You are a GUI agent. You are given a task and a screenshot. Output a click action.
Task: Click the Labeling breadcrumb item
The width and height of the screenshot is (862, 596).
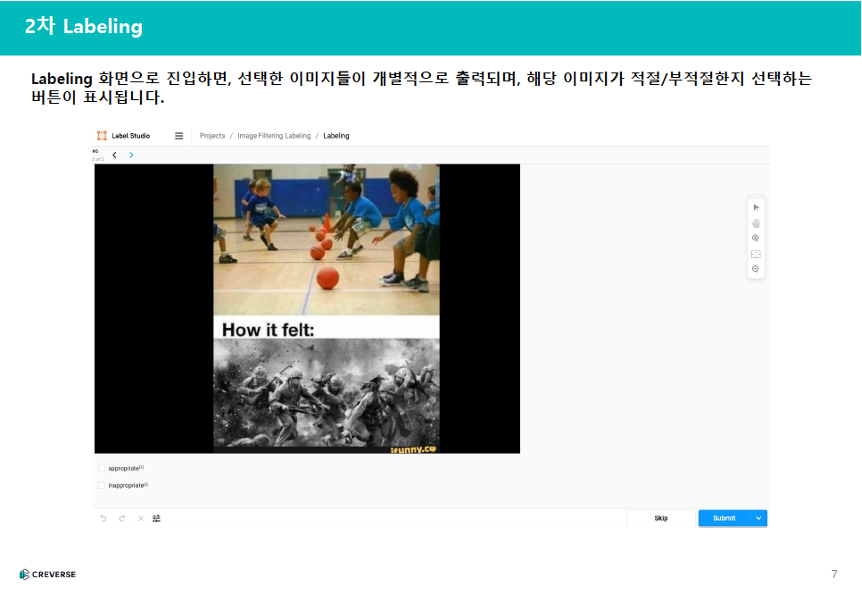pos(336,136)
